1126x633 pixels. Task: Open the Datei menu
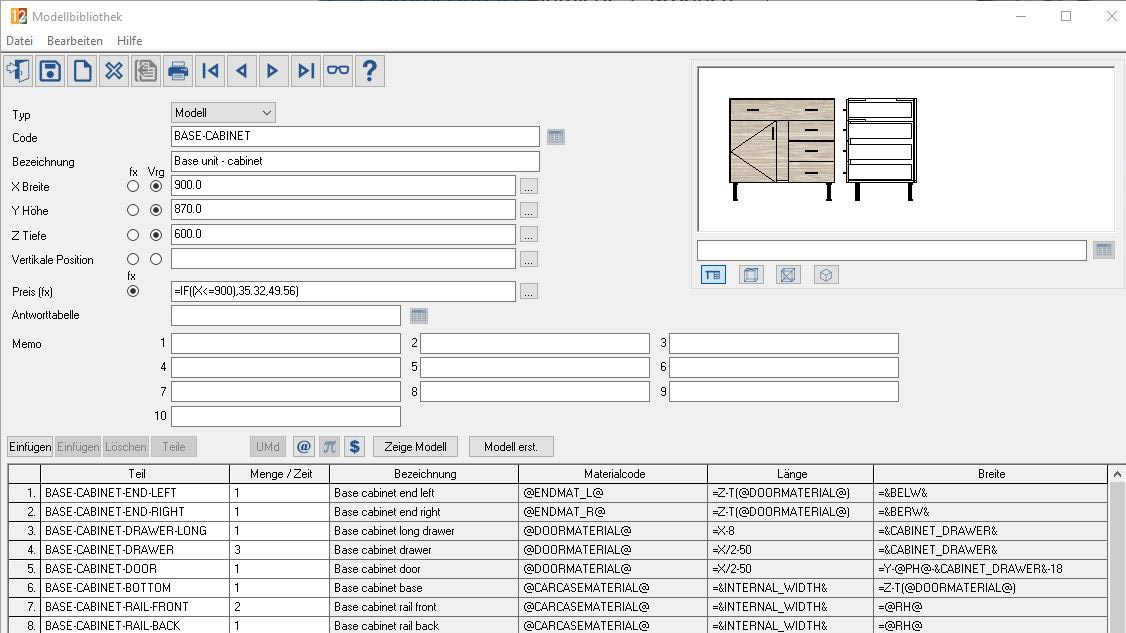[20, 41]
